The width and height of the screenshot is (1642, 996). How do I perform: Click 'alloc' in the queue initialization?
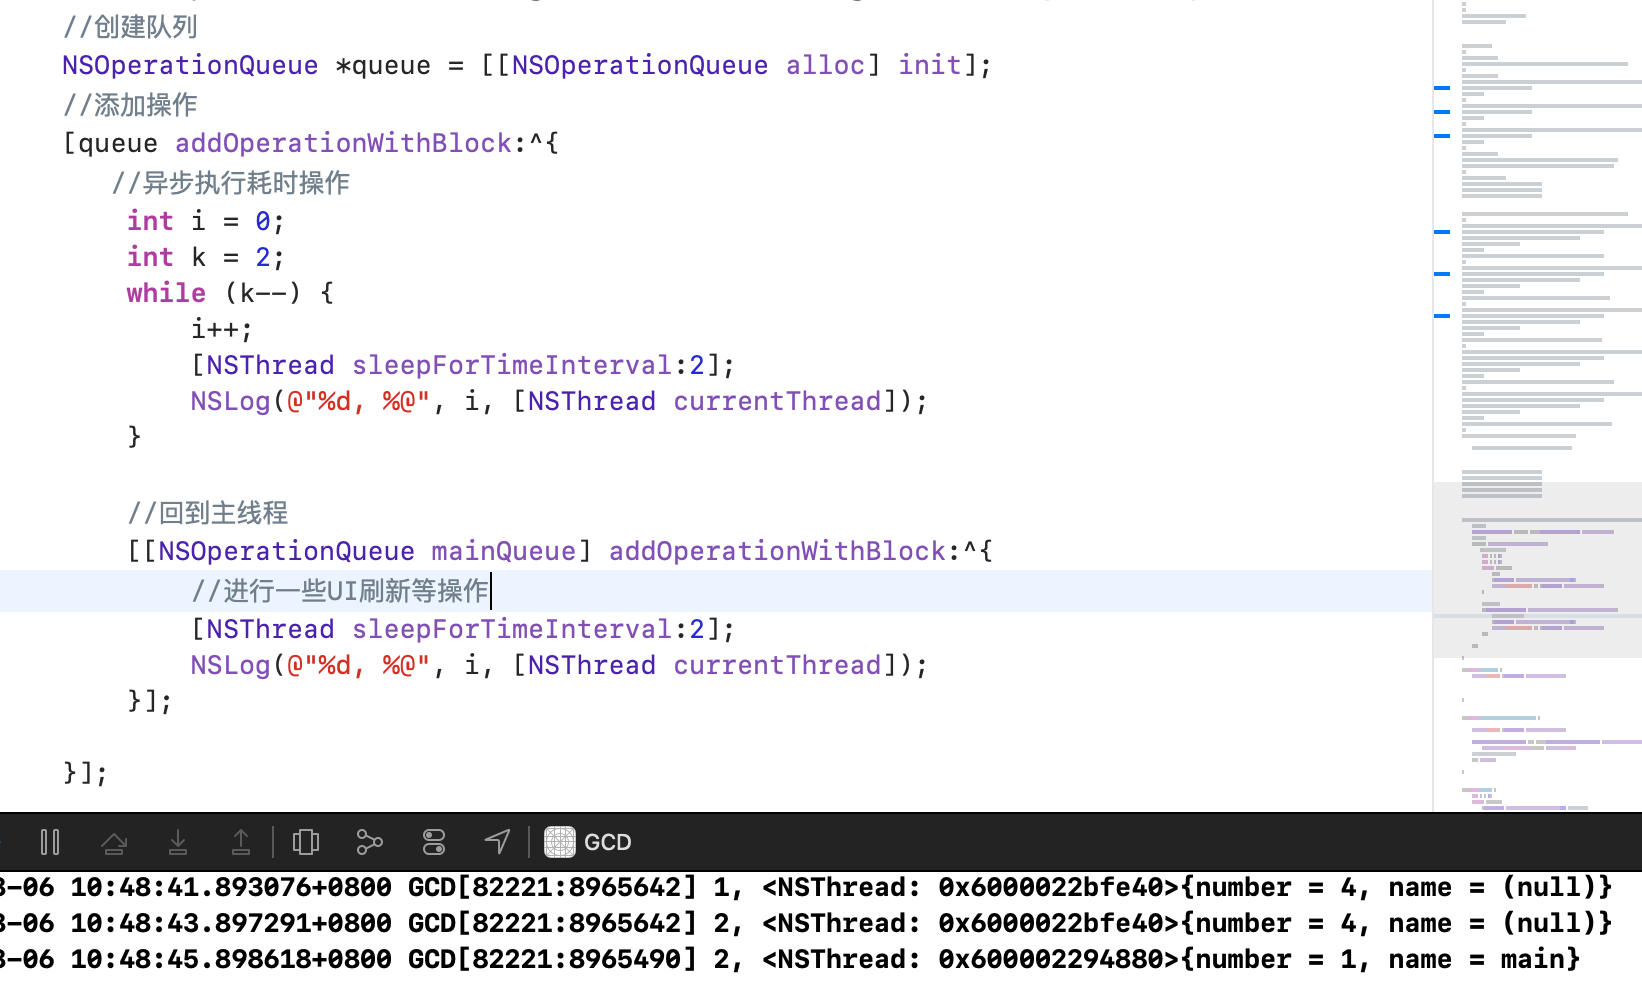[x=825, y=65]
